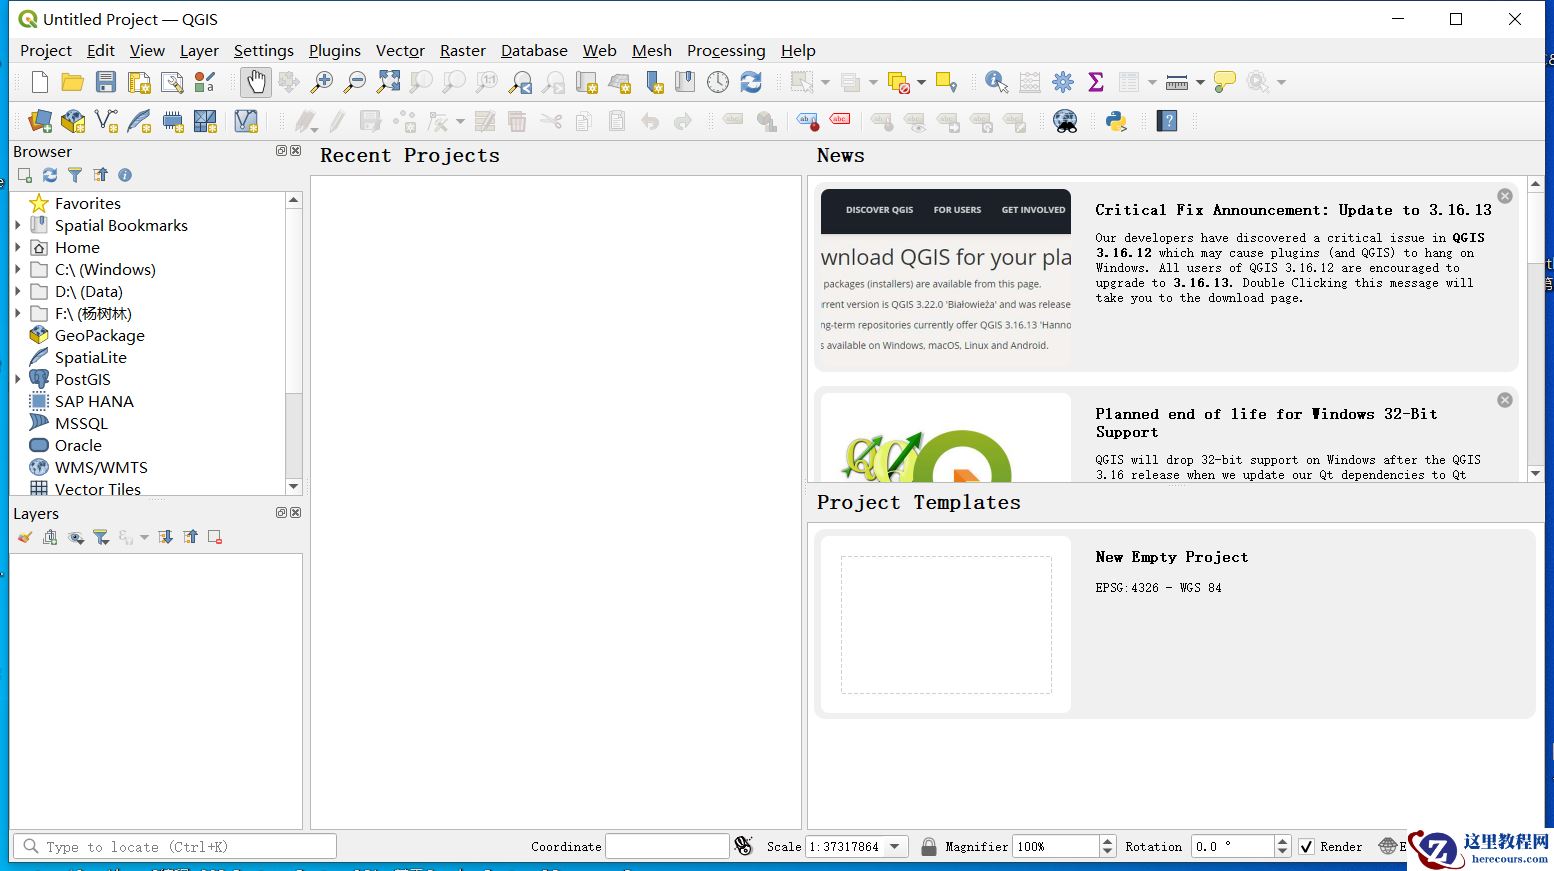Toggle mouse extents display in status bar
1554x871 pixels.
pos(743,846)
